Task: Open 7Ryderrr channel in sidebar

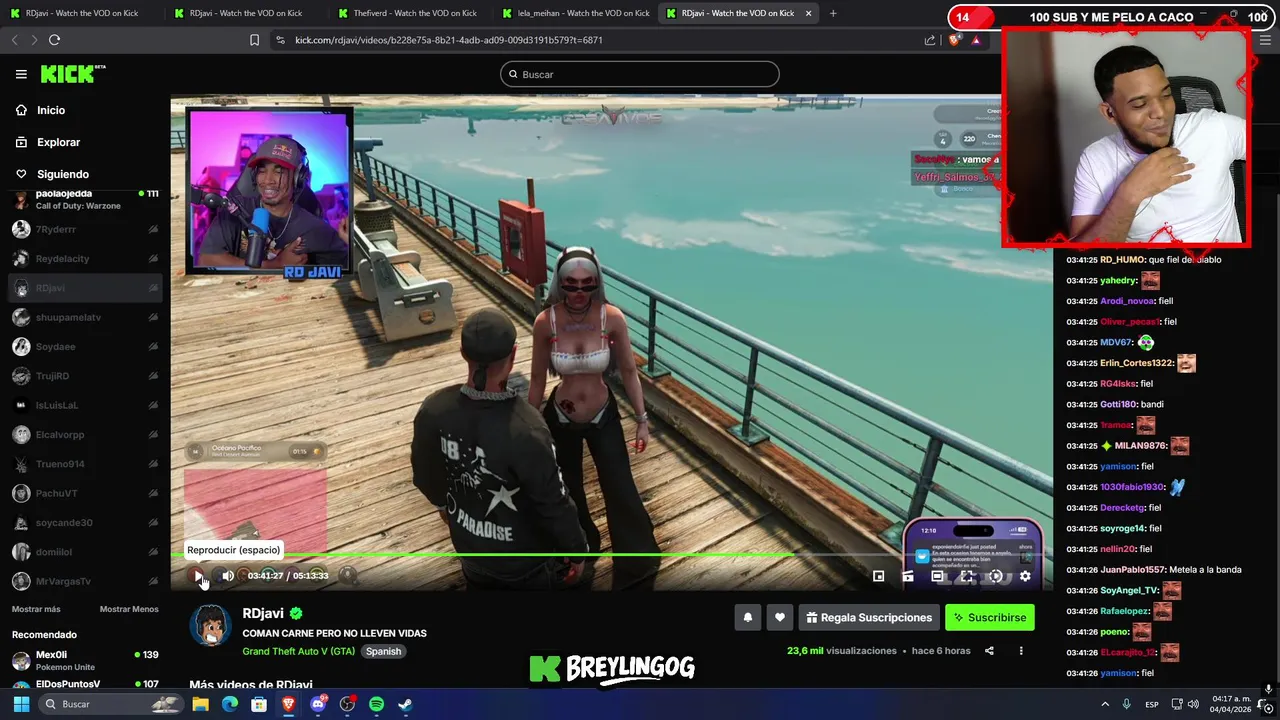Action: [85, 229]
